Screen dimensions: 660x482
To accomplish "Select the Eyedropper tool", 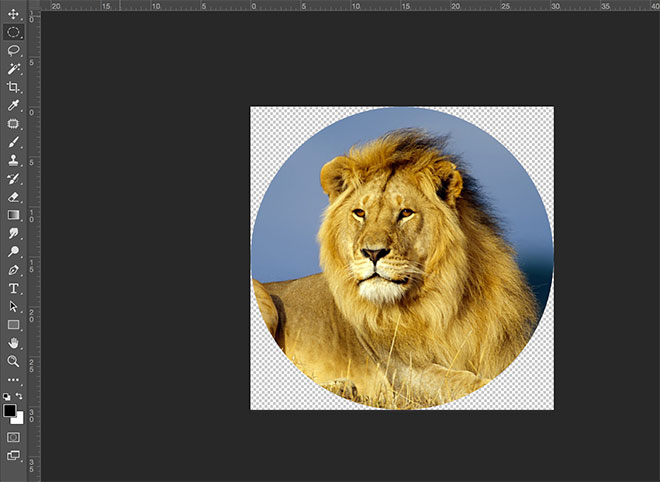I will (14, 105).
